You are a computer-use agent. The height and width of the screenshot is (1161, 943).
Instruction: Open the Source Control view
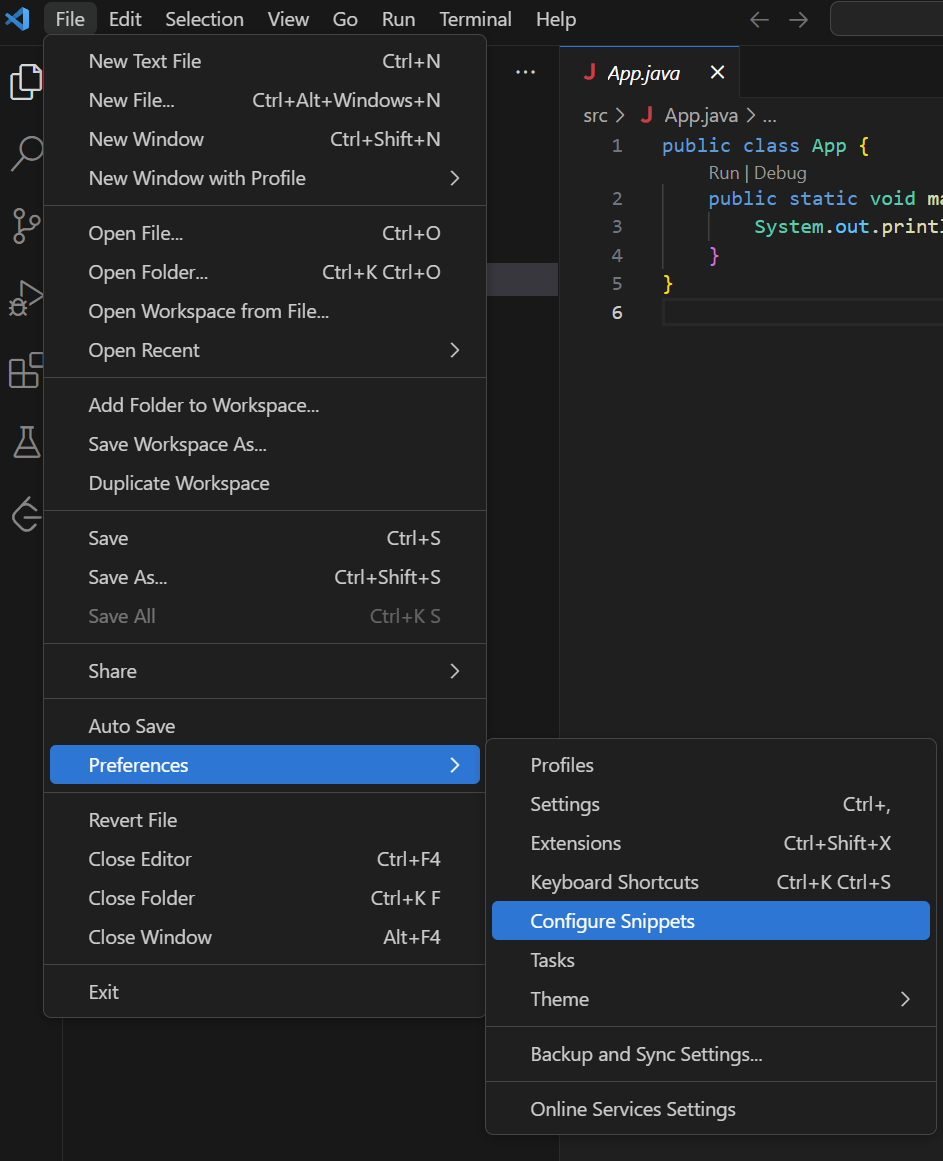point(25,227)
